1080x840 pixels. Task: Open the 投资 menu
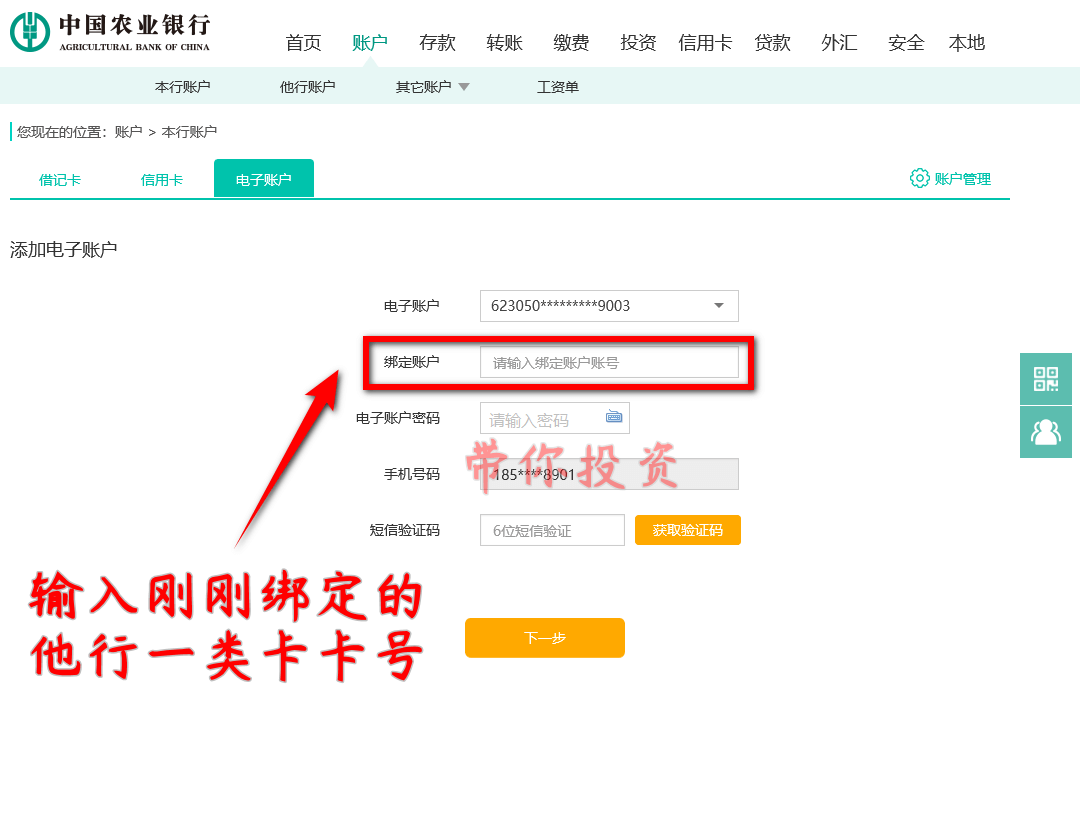pyautogui.click(x=638, y=43)
